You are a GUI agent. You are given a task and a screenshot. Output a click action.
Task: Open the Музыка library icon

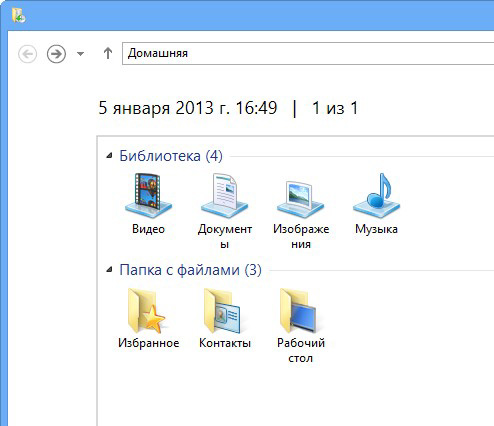pos(376,195)
